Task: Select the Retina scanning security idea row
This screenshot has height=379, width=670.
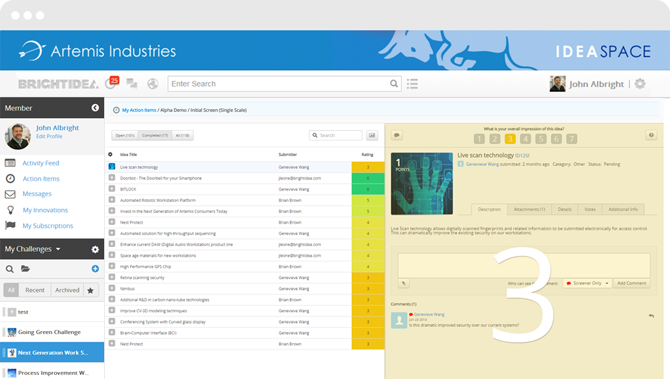Action: (244, 277)
